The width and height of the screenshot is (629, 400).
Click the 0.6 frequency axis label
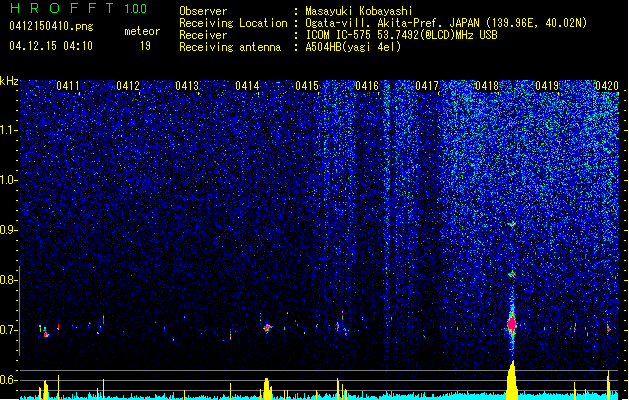point(9,380)
